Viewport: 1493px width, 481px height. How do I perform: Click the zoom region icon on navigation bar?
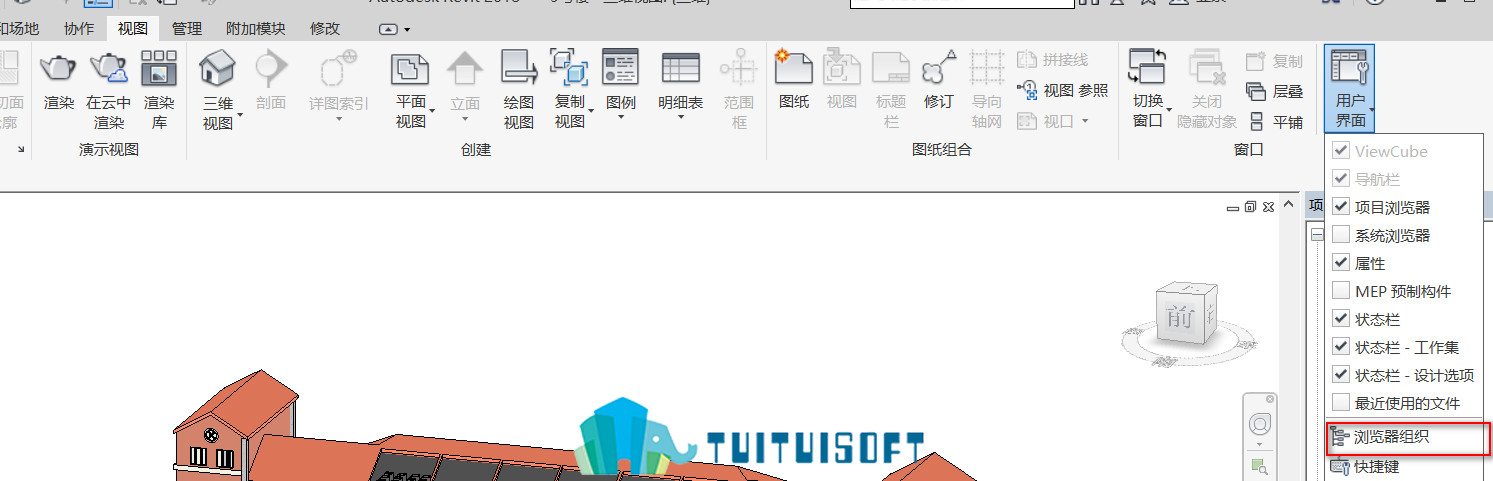1260,466
